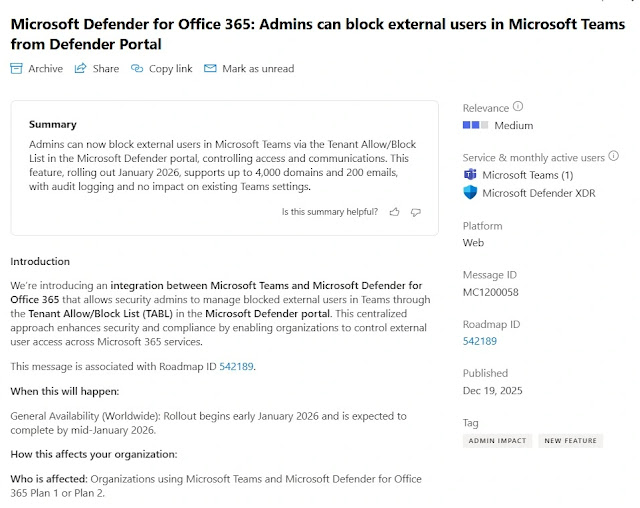Open the Service & monthly active users info icon
The height and width of the screenshot is (508, 640).
click(613, 156)
